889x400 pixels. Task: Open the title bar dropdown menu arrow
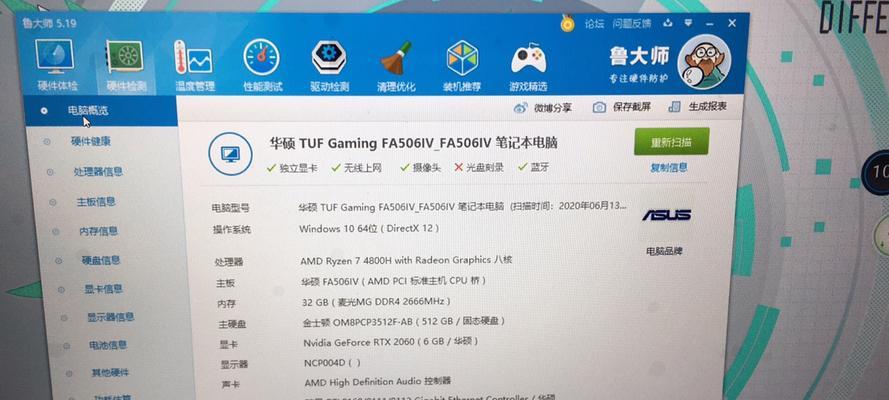pos(688,23)
